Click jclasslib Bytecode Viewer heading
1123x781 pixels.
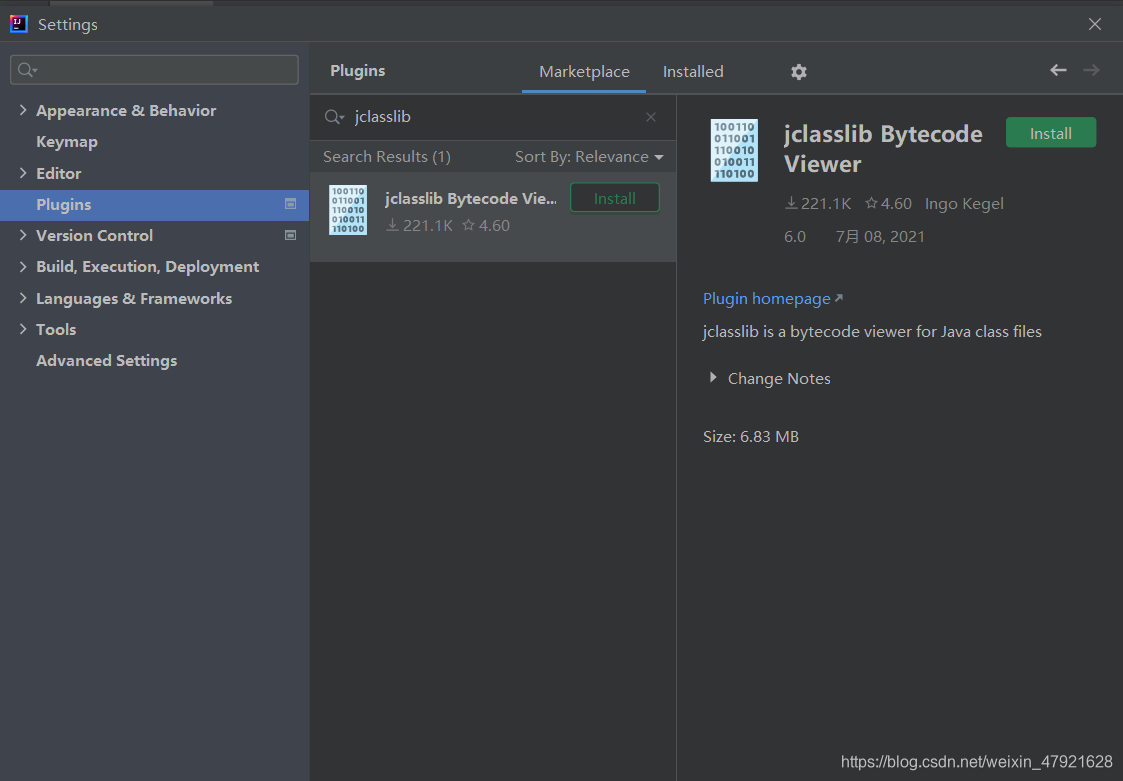[x=883, y=149]
